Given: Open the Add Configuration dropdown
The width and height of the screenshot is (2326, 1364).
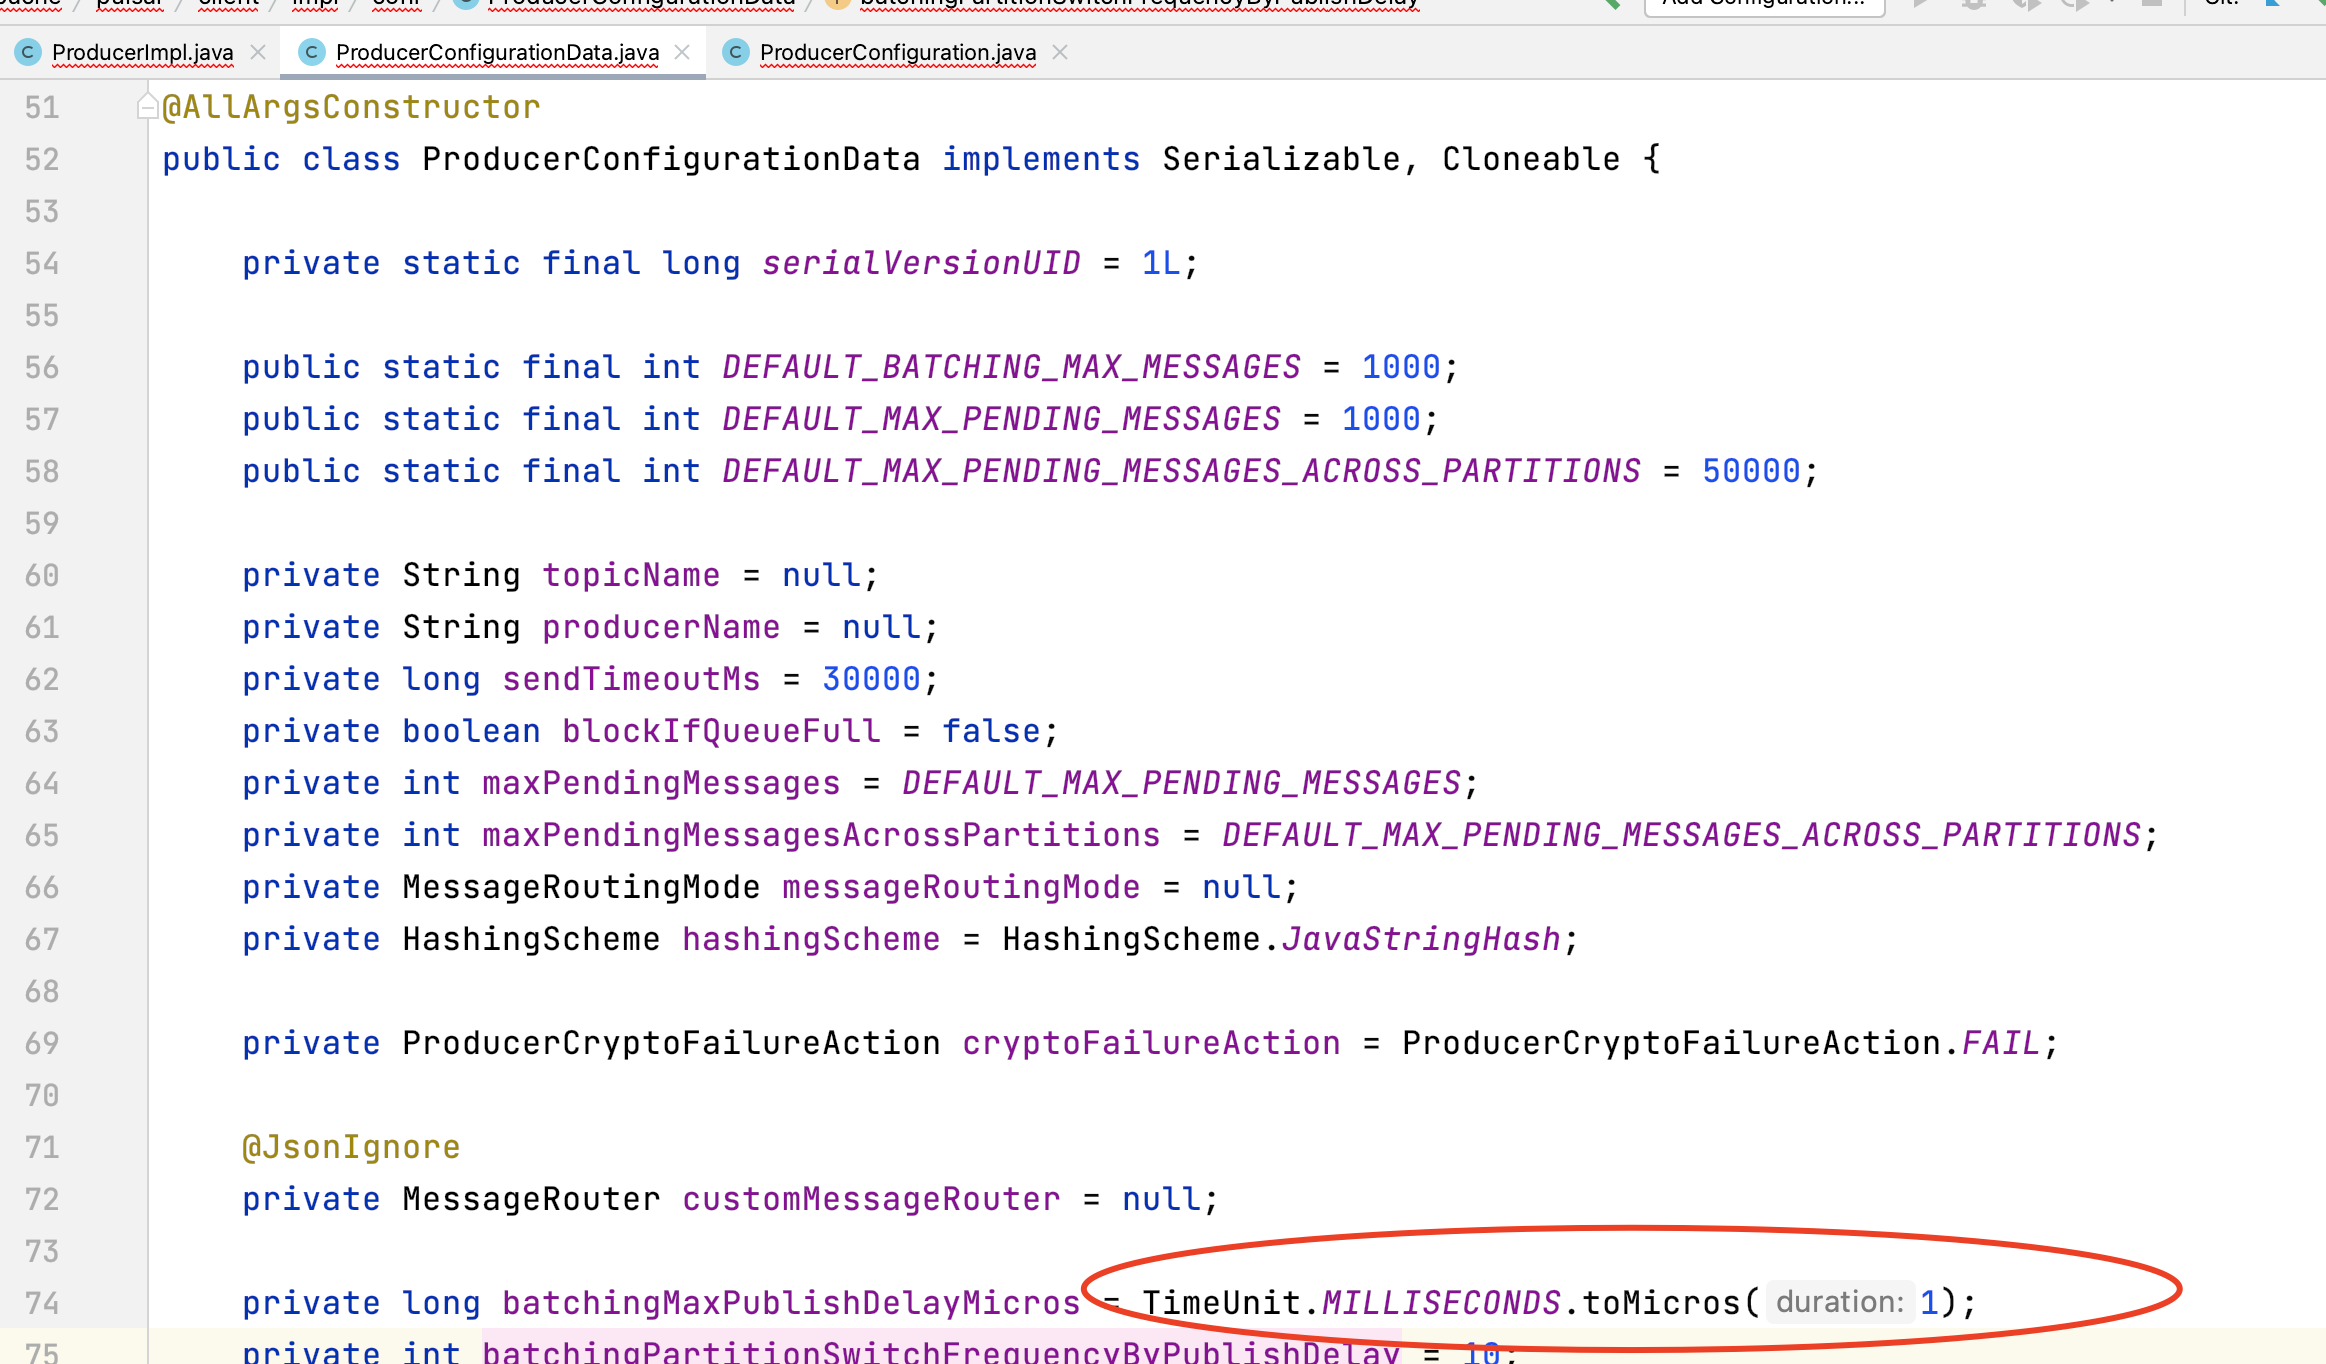Looking at the screenshot, I should click(x=1763, y=4).
